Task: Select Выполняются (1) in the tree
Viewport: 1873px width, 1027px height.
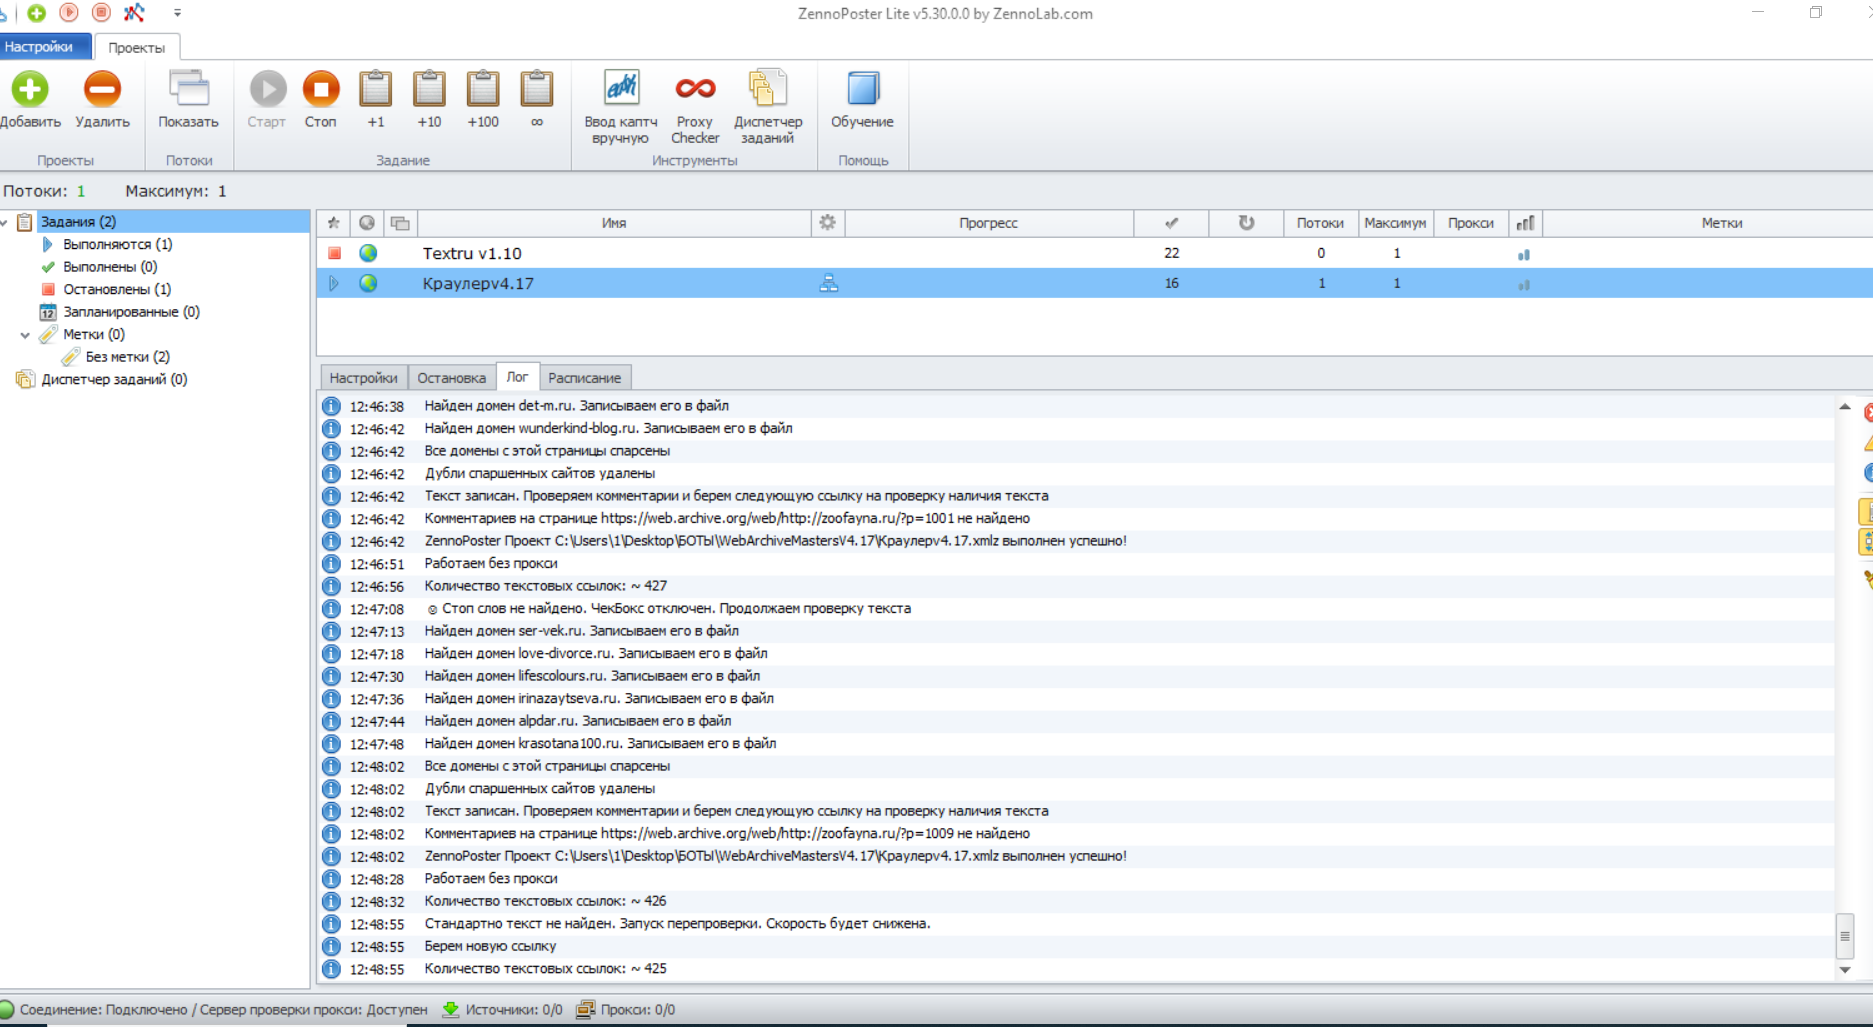Action: tap(117, 244)
